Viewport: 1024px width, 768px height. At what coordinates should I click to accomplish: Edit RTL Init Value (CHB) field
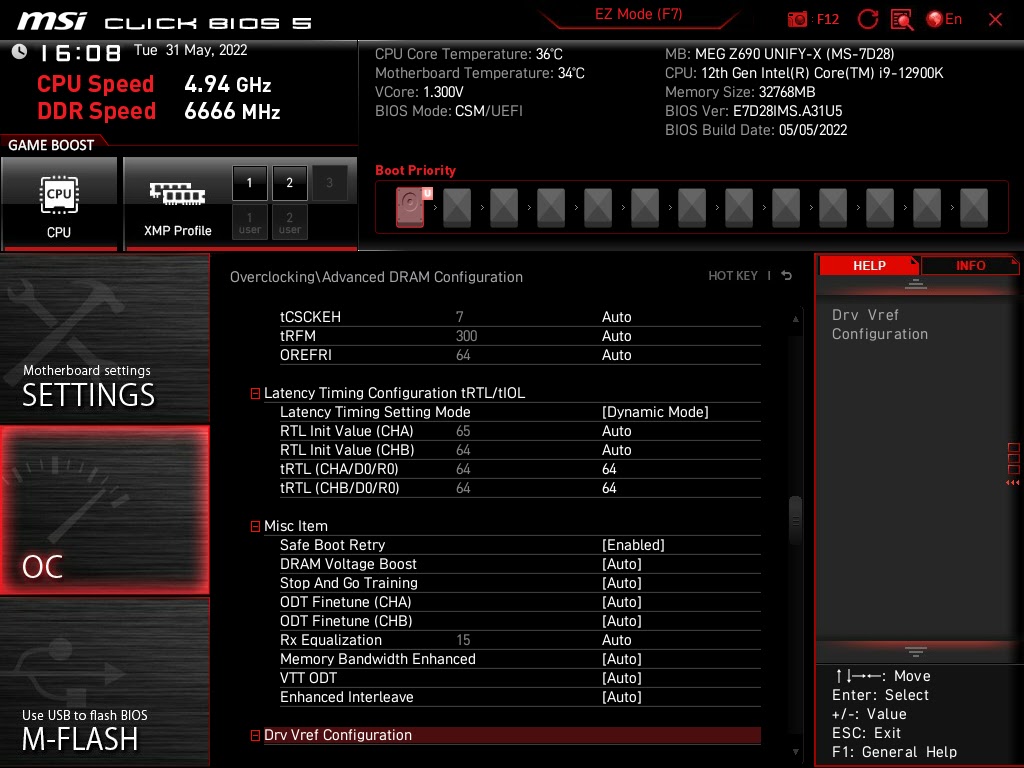coord(616,450)
